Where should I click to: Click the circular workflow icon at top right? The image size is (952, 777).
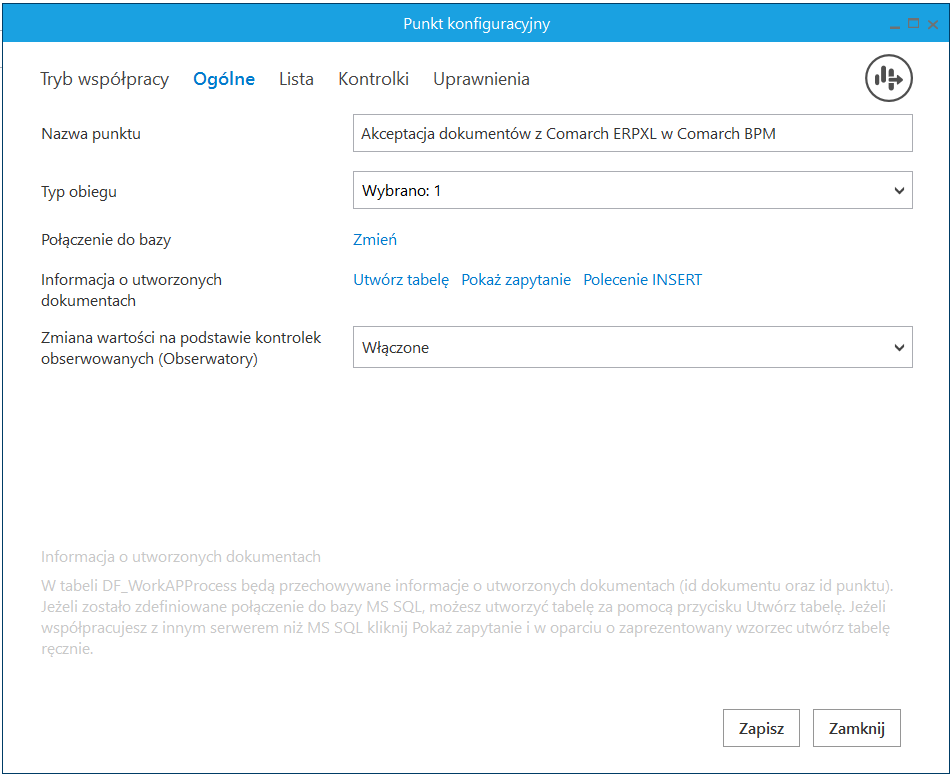[888, 78]
